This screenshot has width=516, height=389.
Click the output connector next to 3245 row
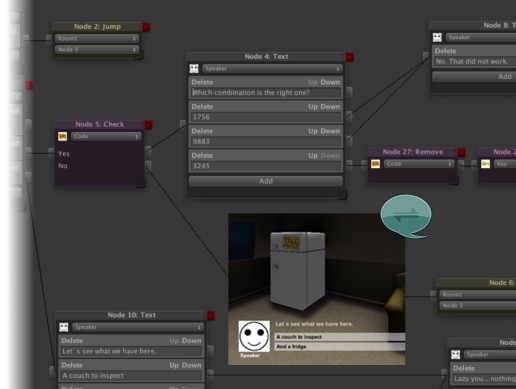pyautogui.click(x=349, y=163)
